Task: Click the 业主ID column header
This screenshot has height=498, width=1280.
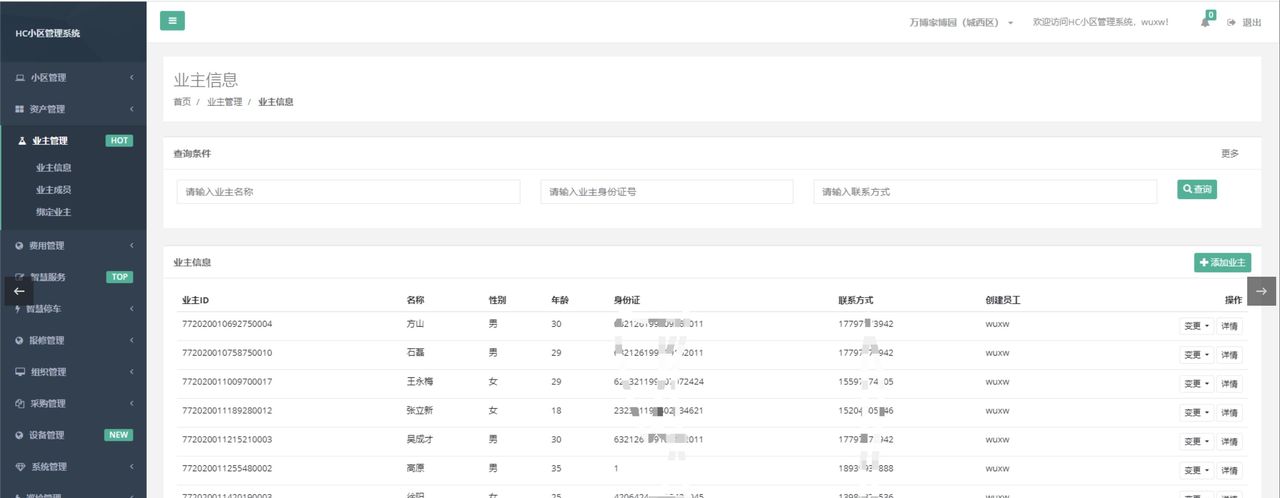Action: click(x=195, y=300)
